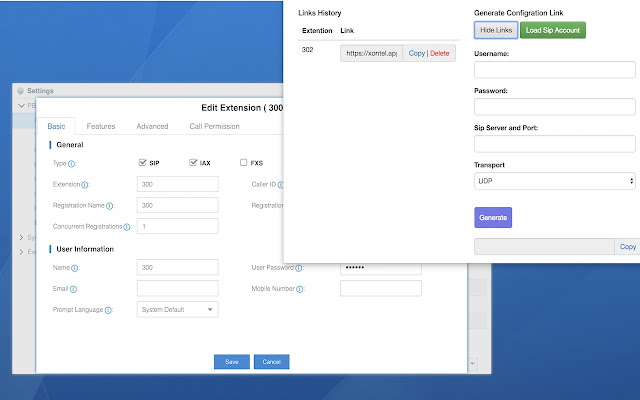Click the info icon next to Email
Screen dimensions: 640x400
73,289
